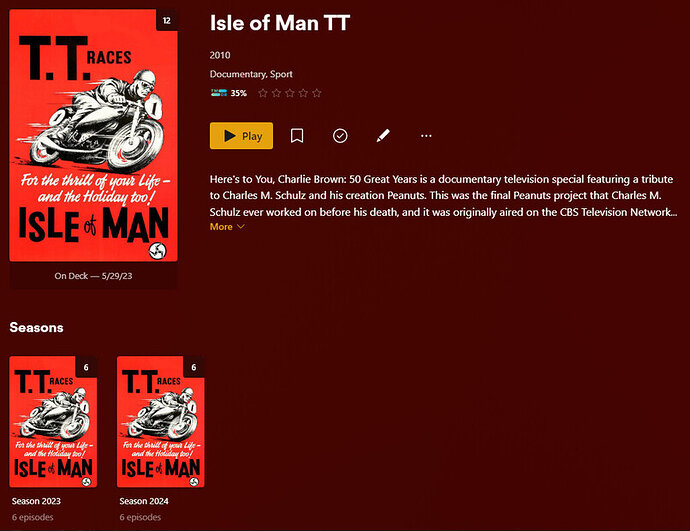Rate the show two stars

(x=276, y=93)
